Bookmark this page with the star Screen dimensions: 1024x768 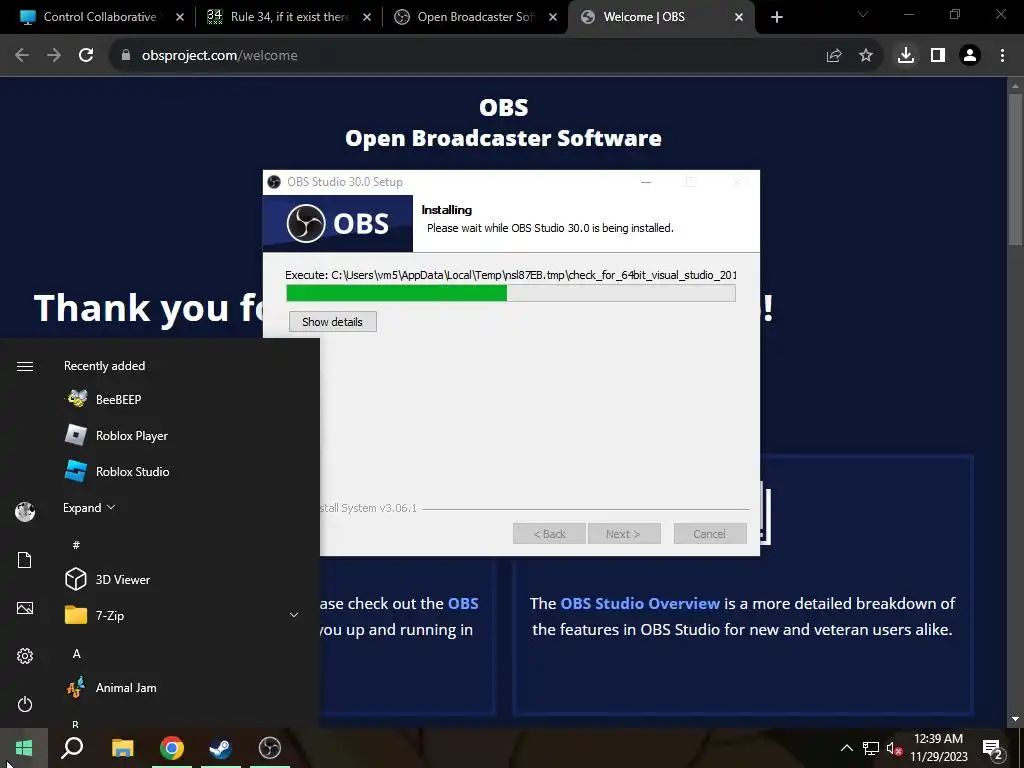tap(866, 56)
